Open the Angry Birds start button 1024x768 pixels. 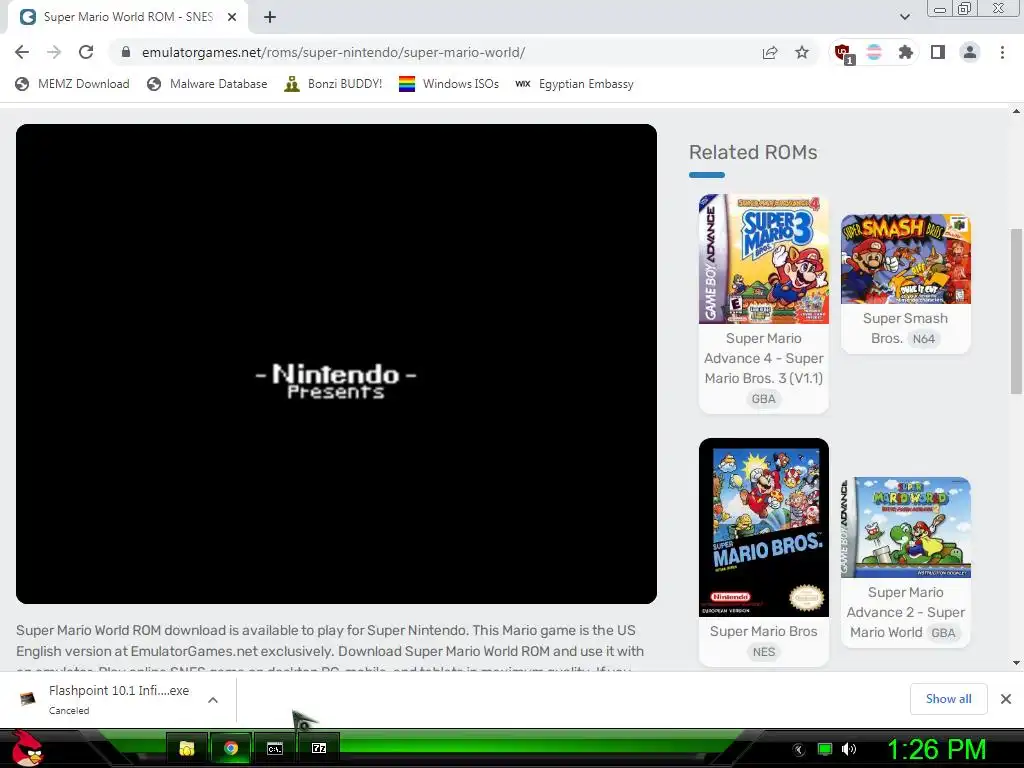coord(27,748)
